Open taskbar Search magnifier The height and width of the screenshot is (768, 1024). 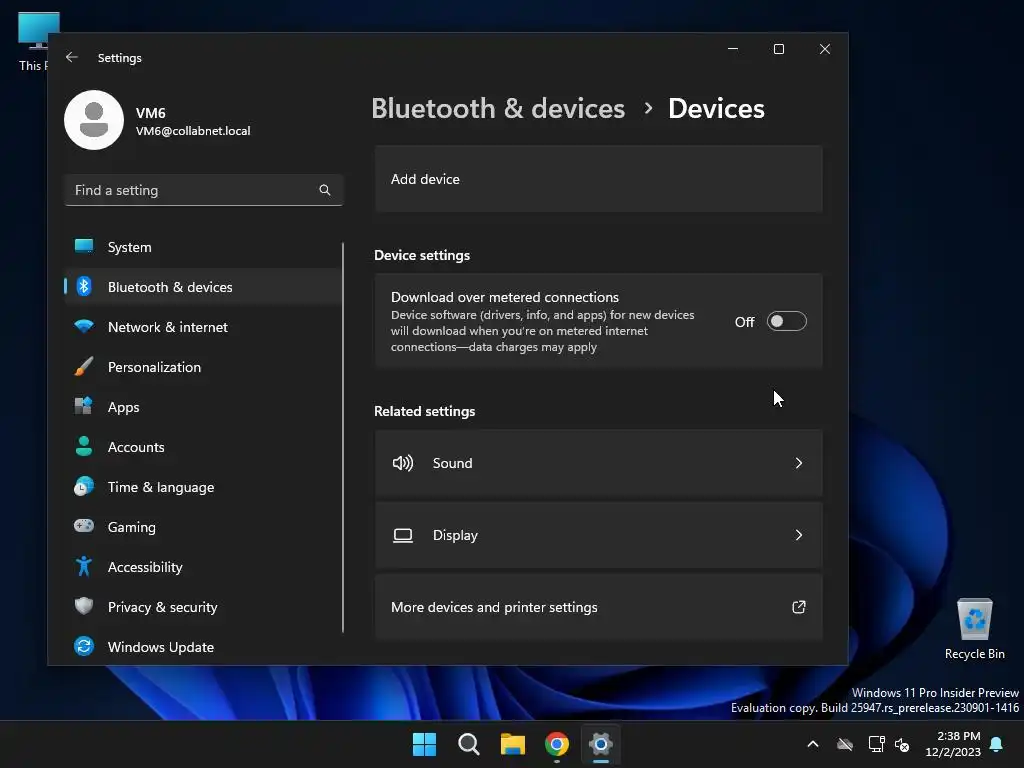click(469, 744)
